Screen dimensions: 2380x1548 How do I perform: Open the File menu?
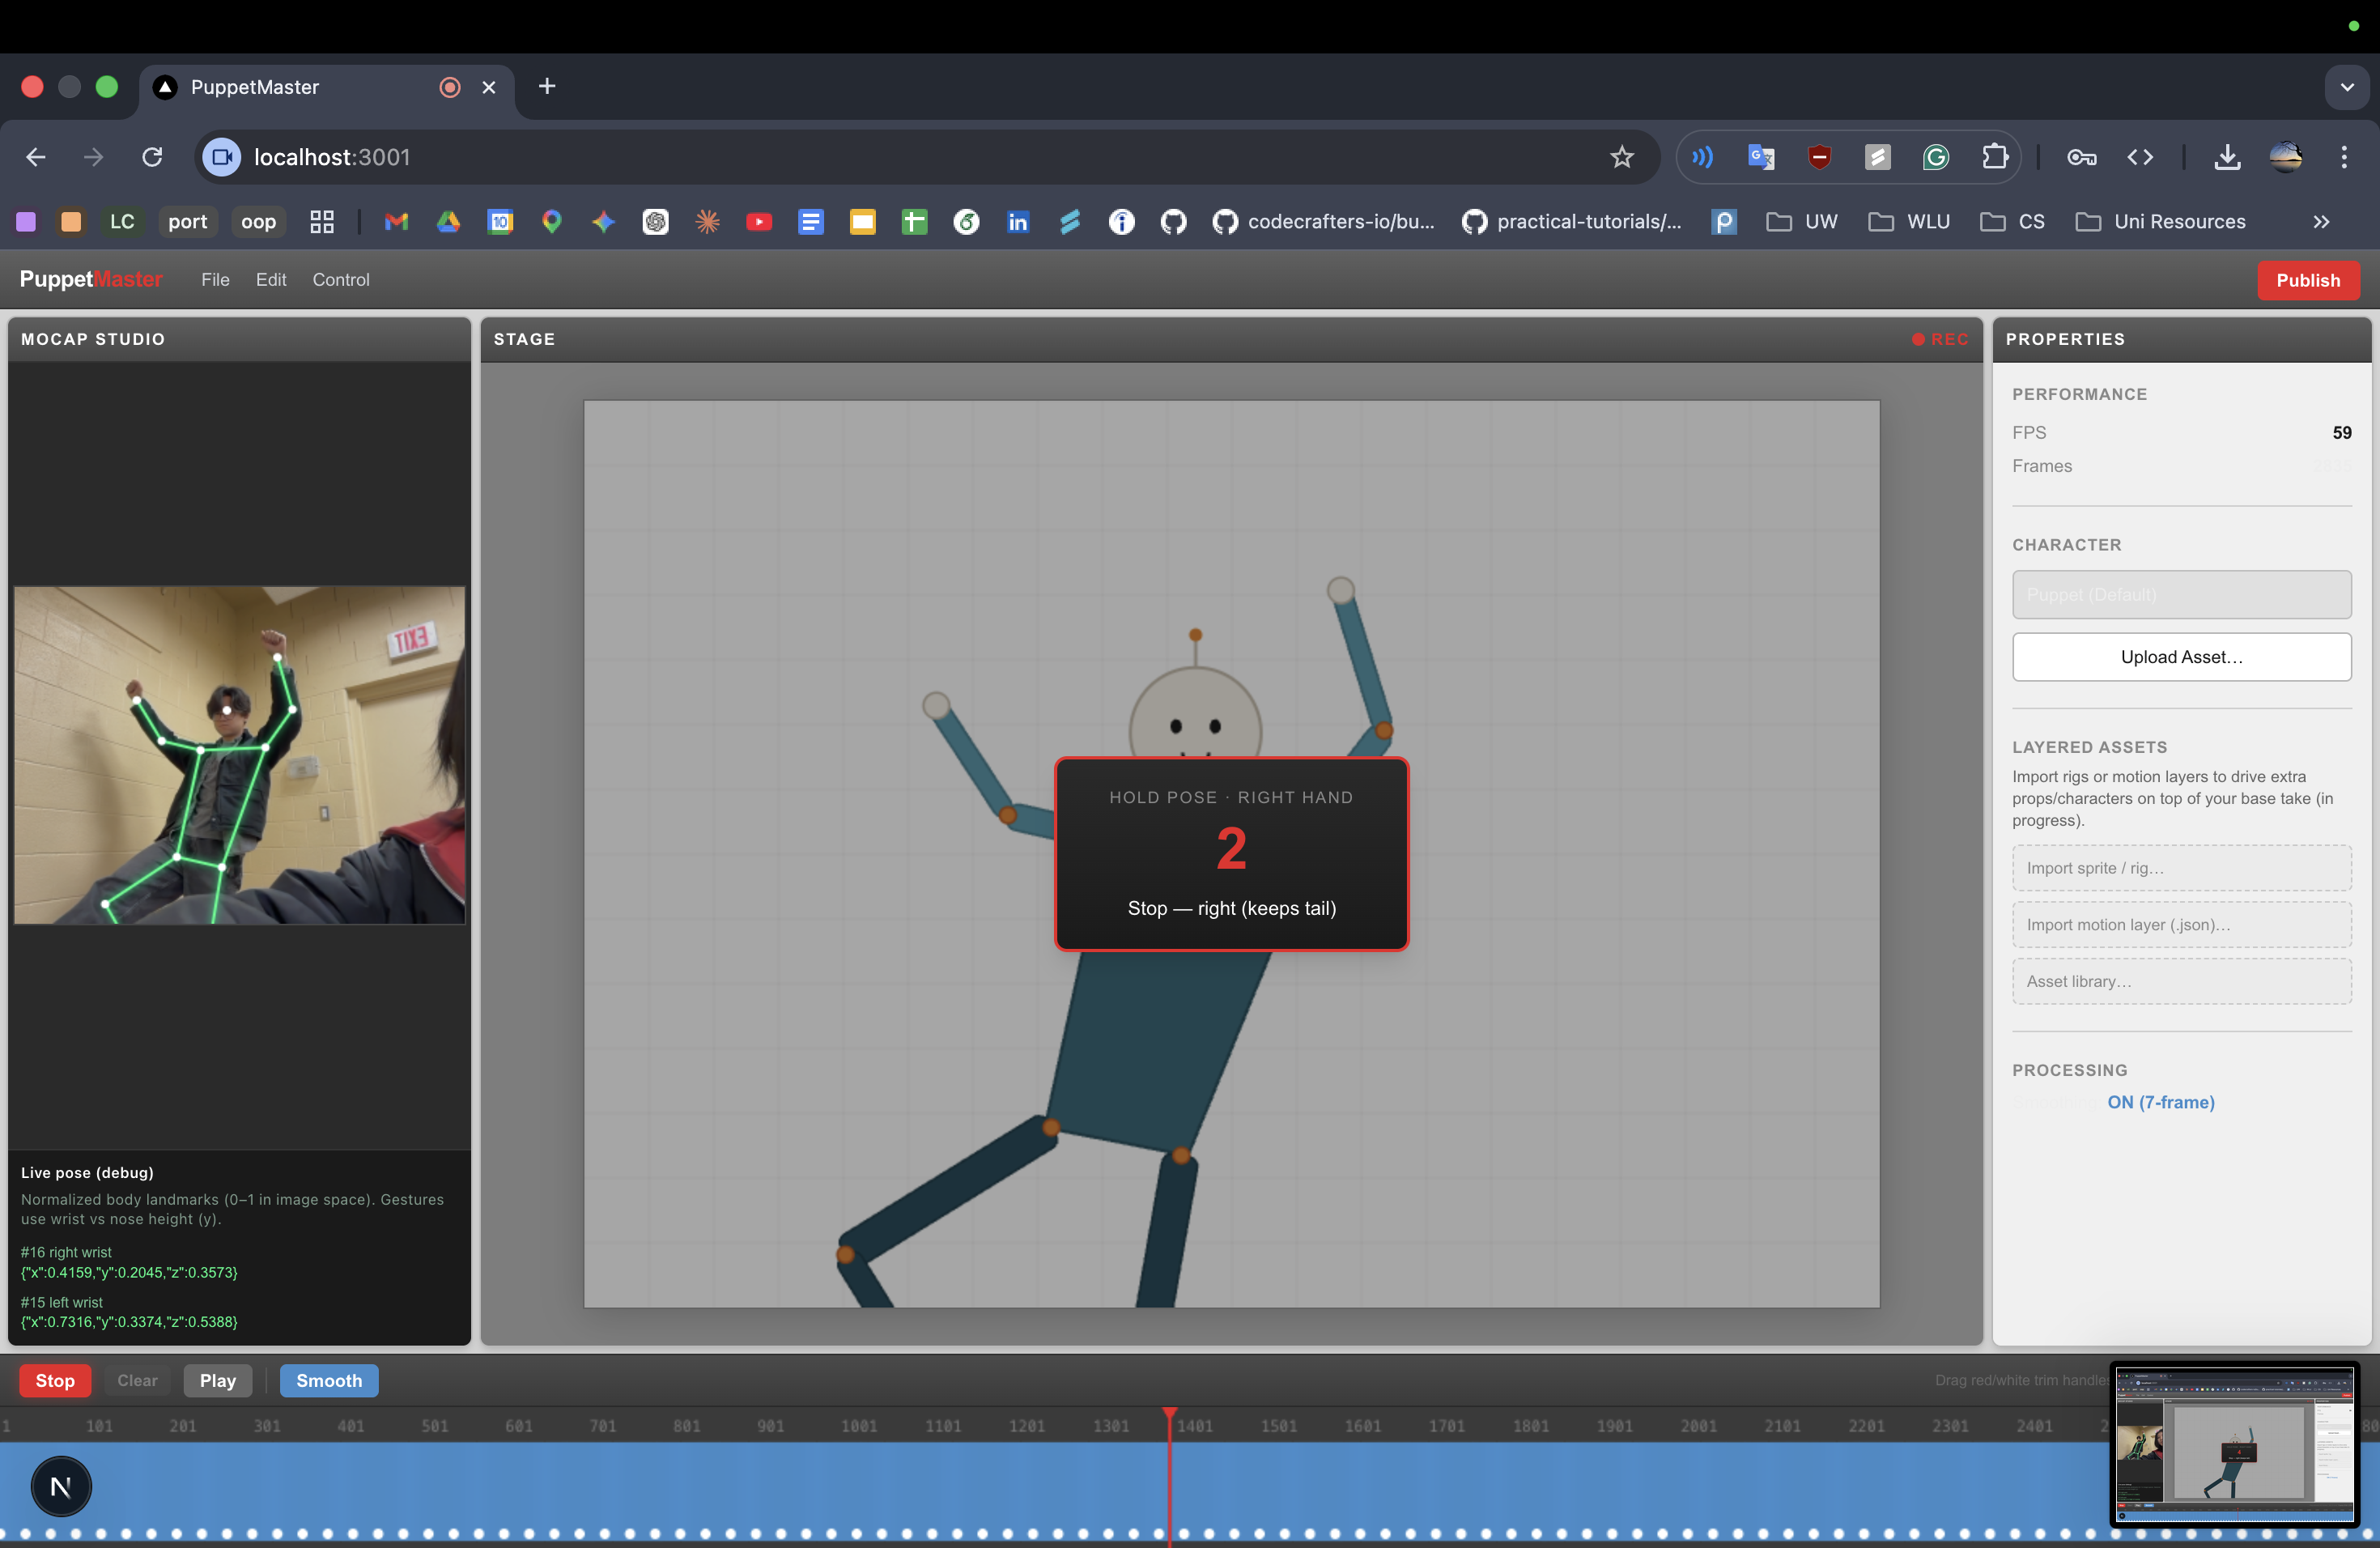pyautogui.click(x=215, y=280)
